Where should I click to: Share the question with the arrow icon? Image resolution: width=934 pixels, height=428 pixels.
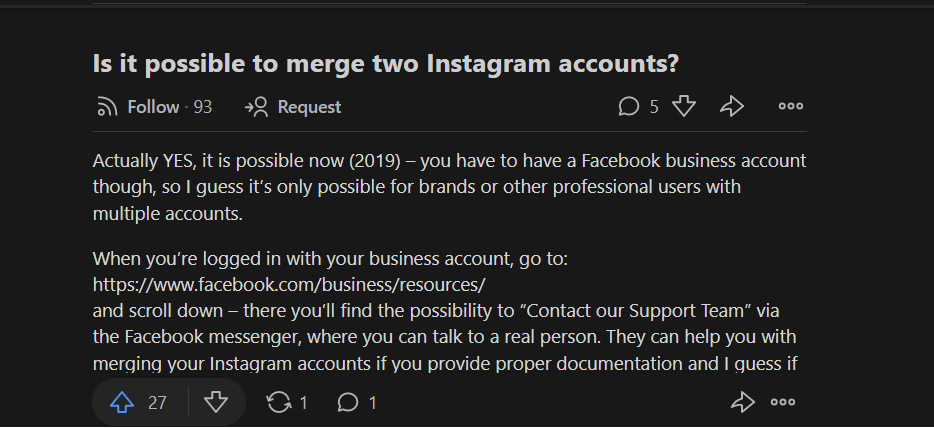731,107
